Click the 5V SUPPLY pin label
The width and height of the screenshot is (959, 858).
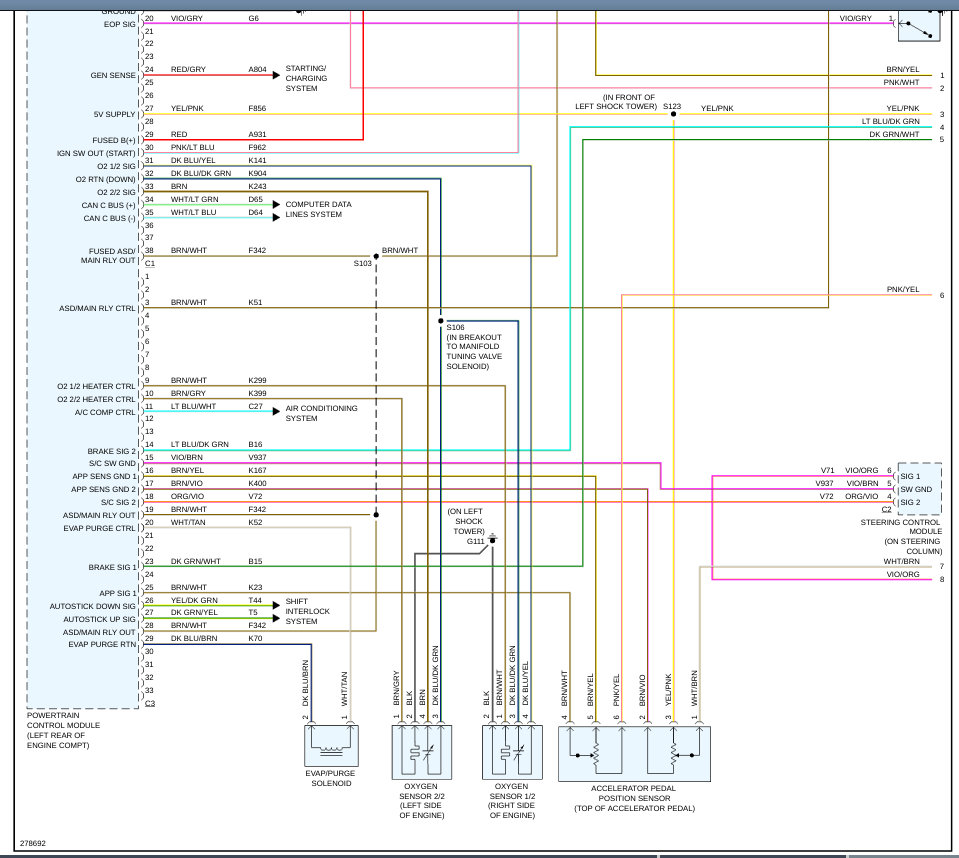(x=114, y=114)
